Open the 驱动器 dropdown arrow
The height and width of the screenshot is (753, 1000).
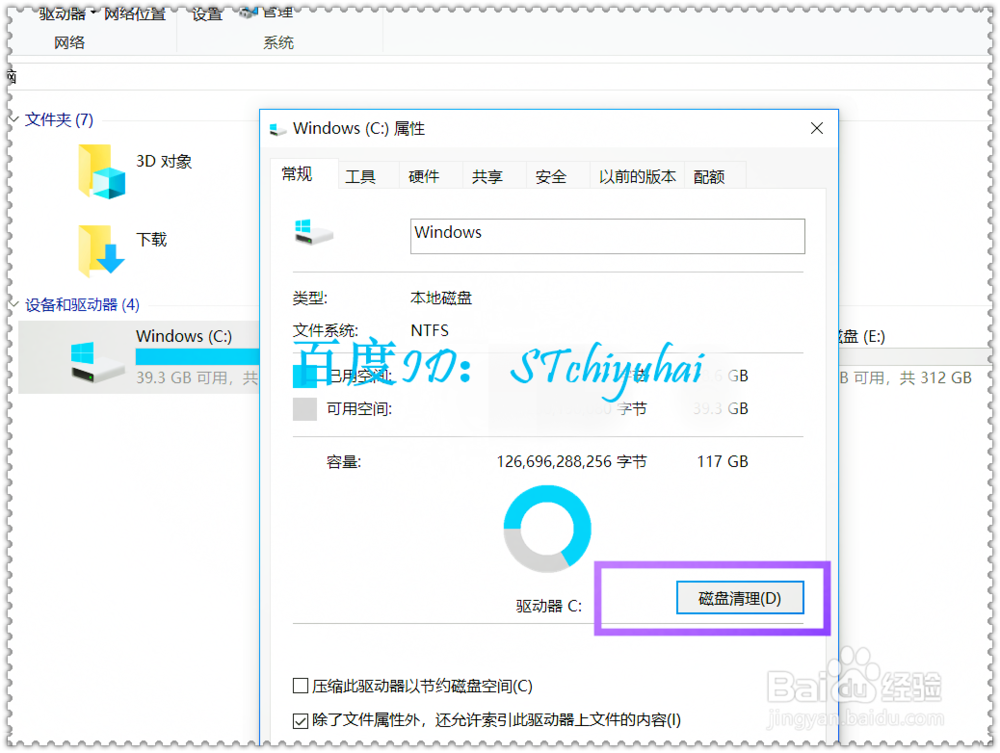coord(95,11)
